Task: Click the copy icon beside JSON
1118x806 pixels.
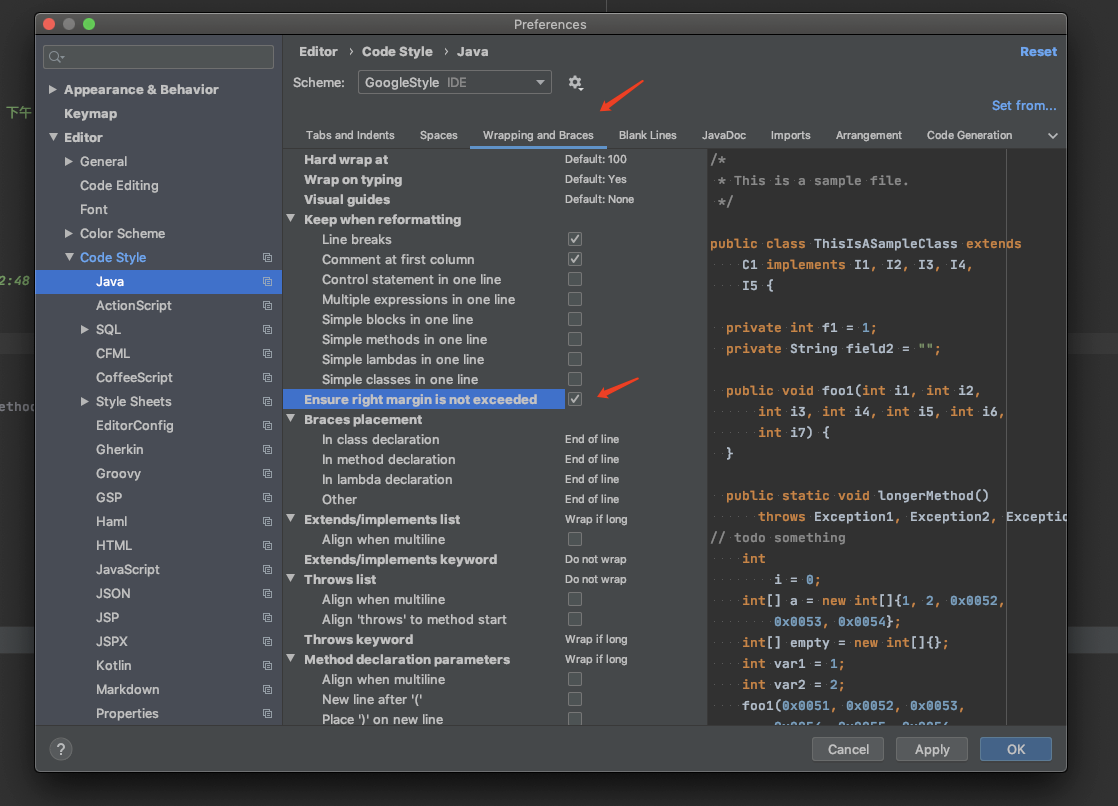Action: pyautogui.click(x=267, y=593)
